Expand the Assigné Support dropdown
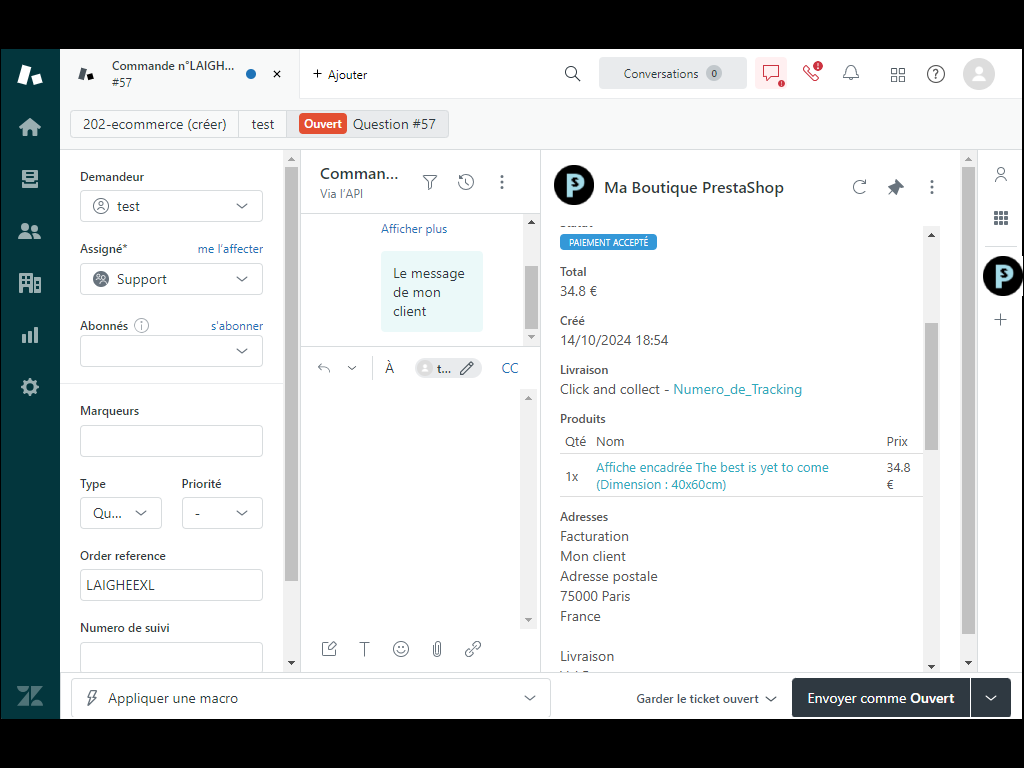Image resolution: width=1024 pixels, height=768 pixels. pyautogui.click(x=171, y=279)
